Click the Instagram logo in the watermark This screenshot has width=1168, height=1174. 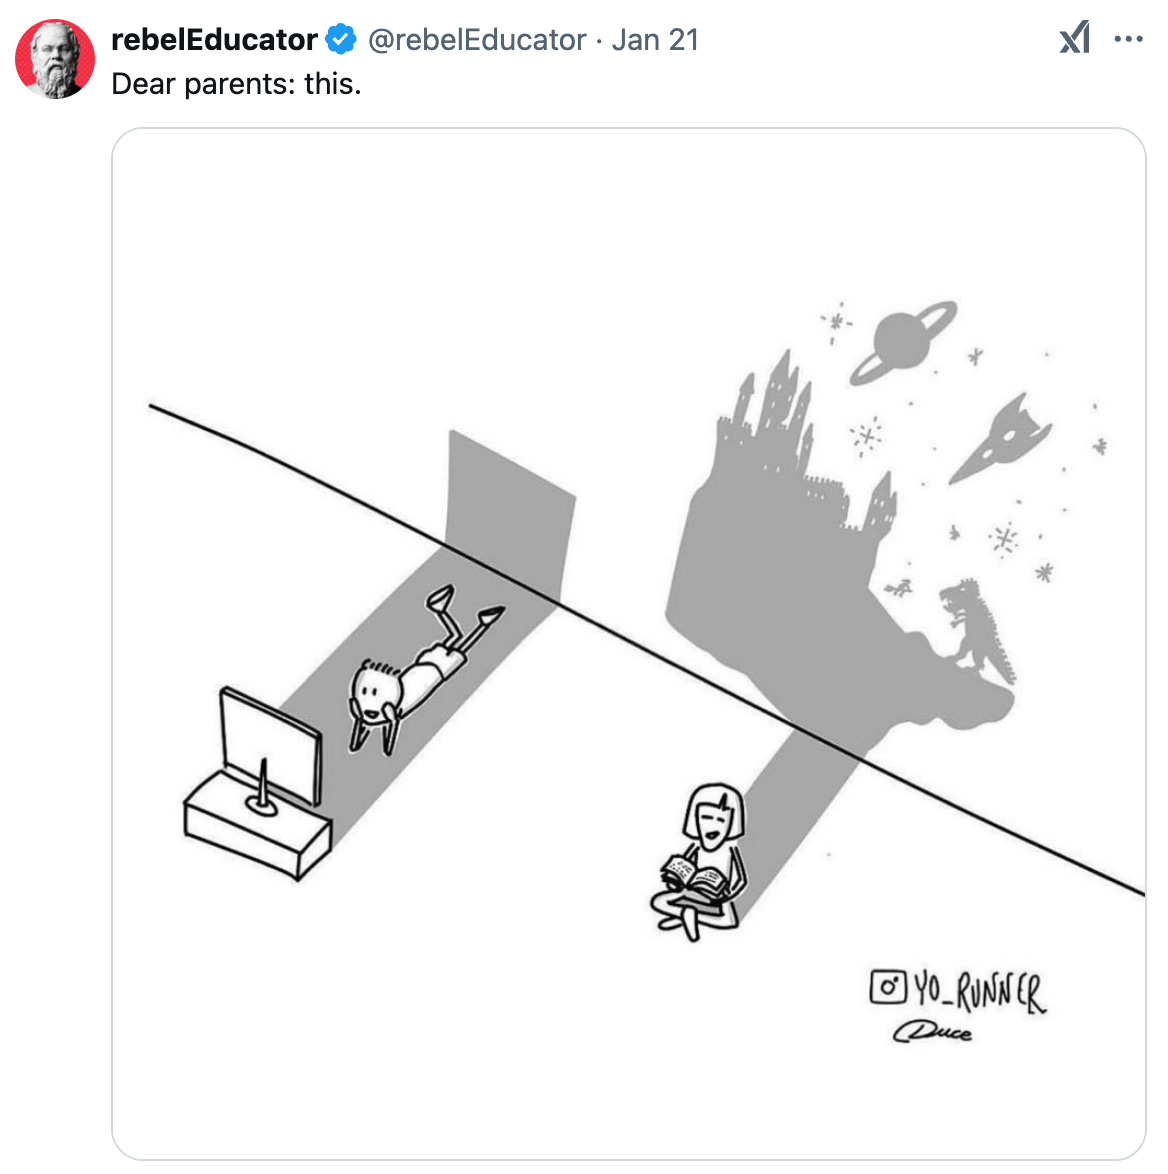point(888,986)
